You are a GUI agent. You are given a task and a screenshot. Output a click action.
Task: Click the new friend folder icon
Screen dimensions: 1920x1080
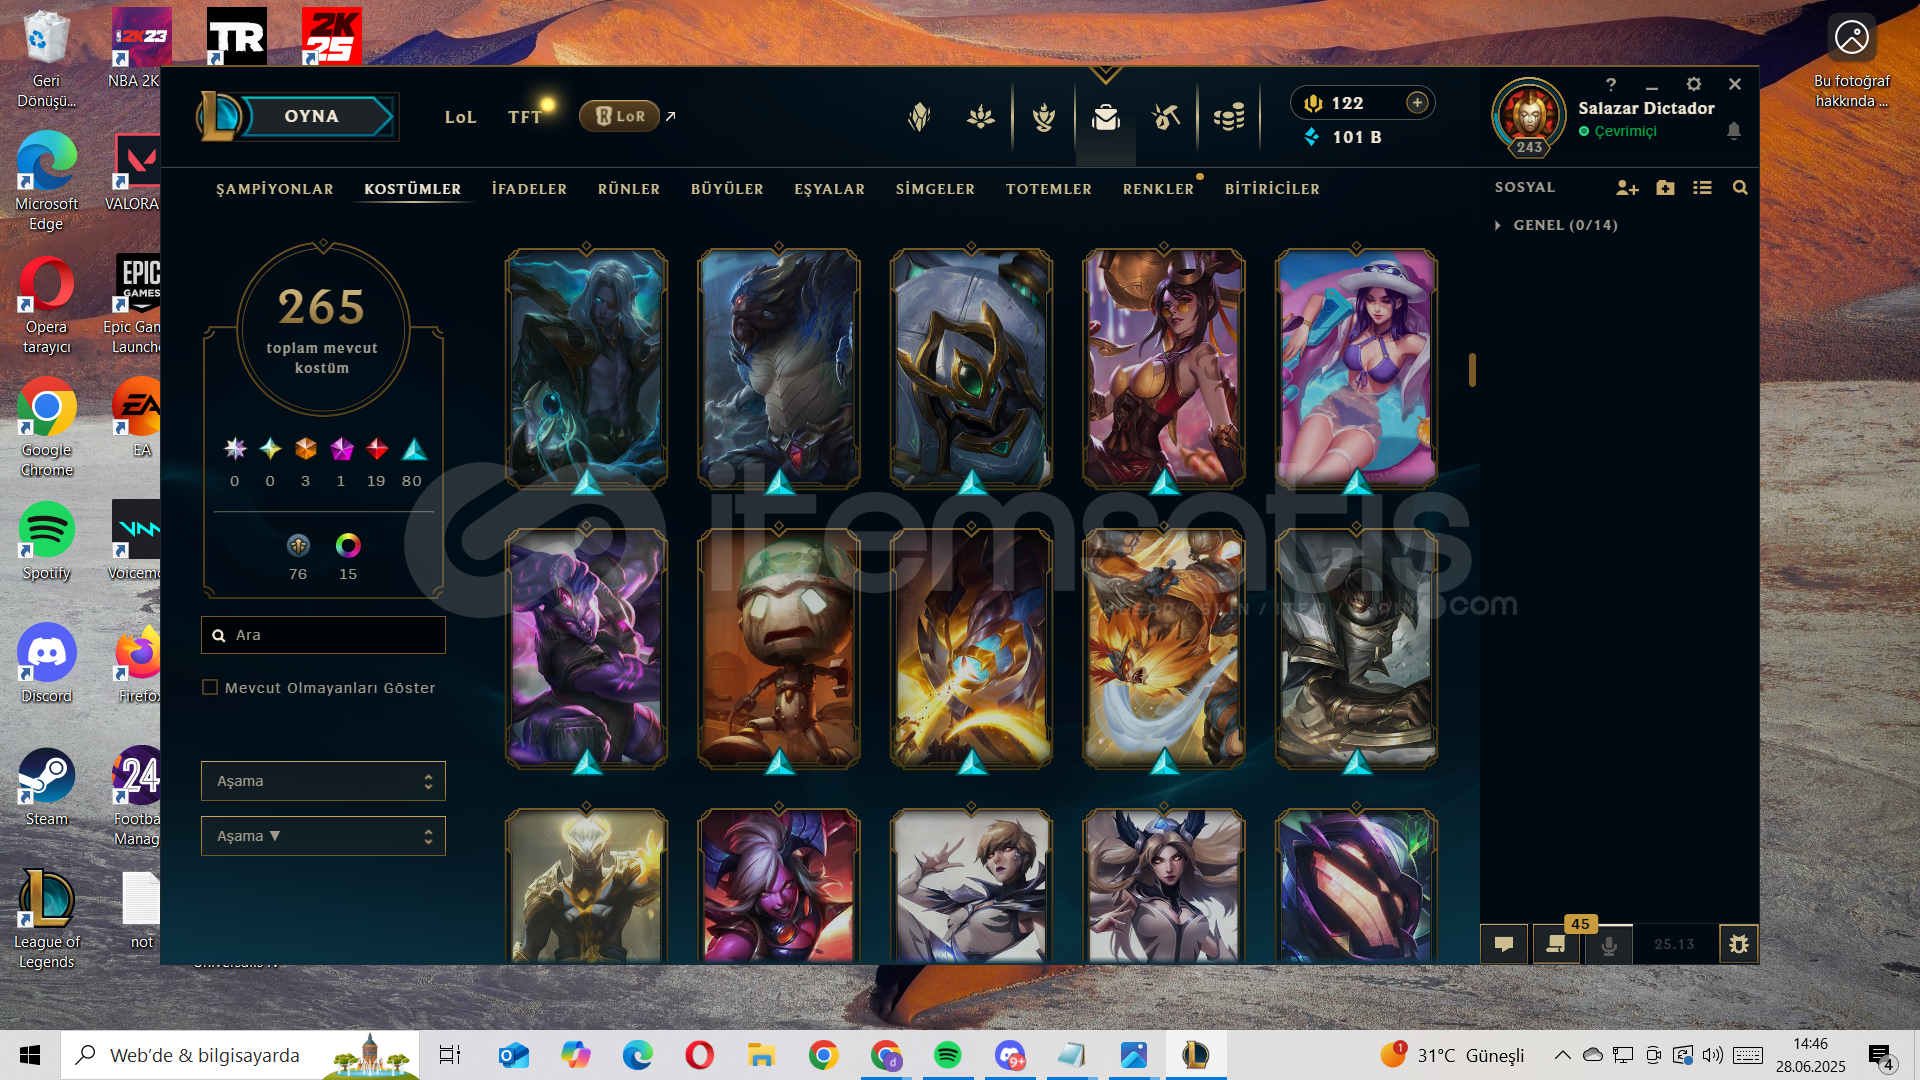point(1665,188)
